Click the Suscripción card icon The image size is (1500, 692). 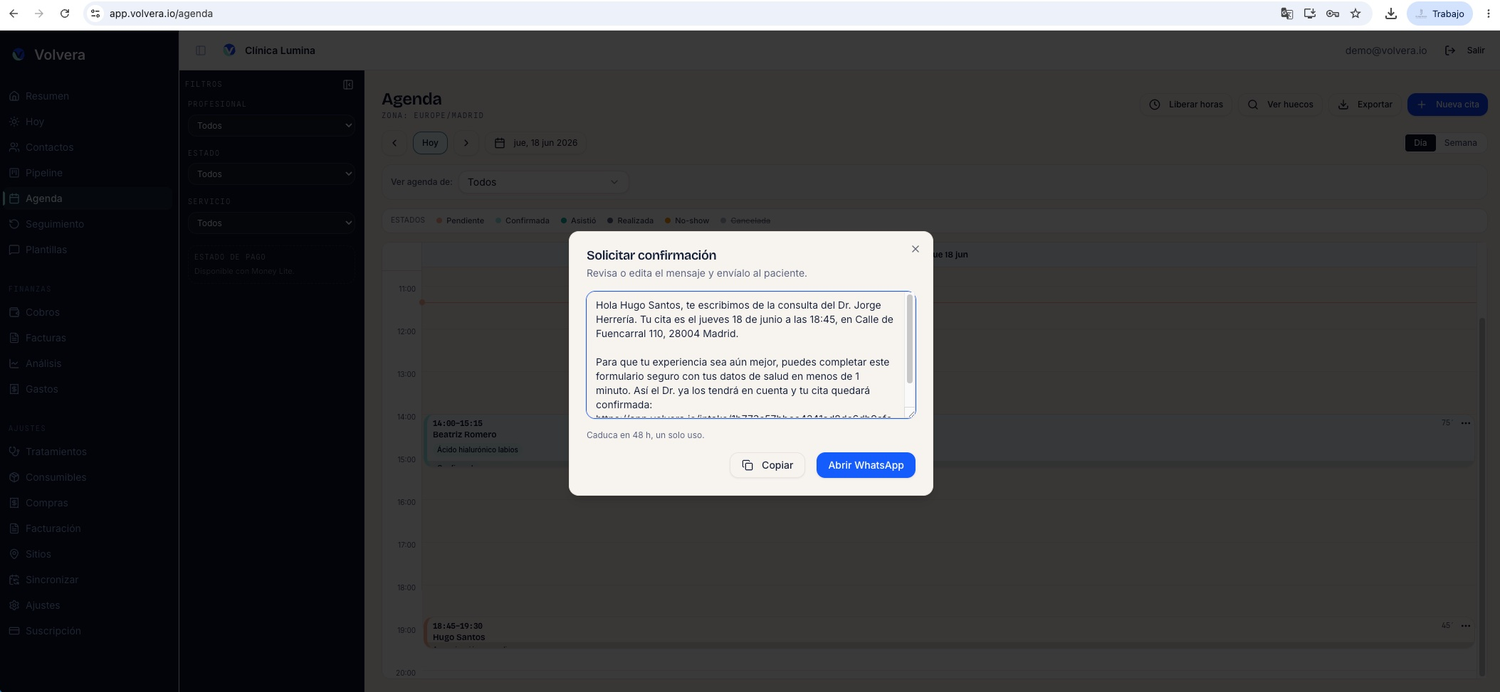point(14,631)
